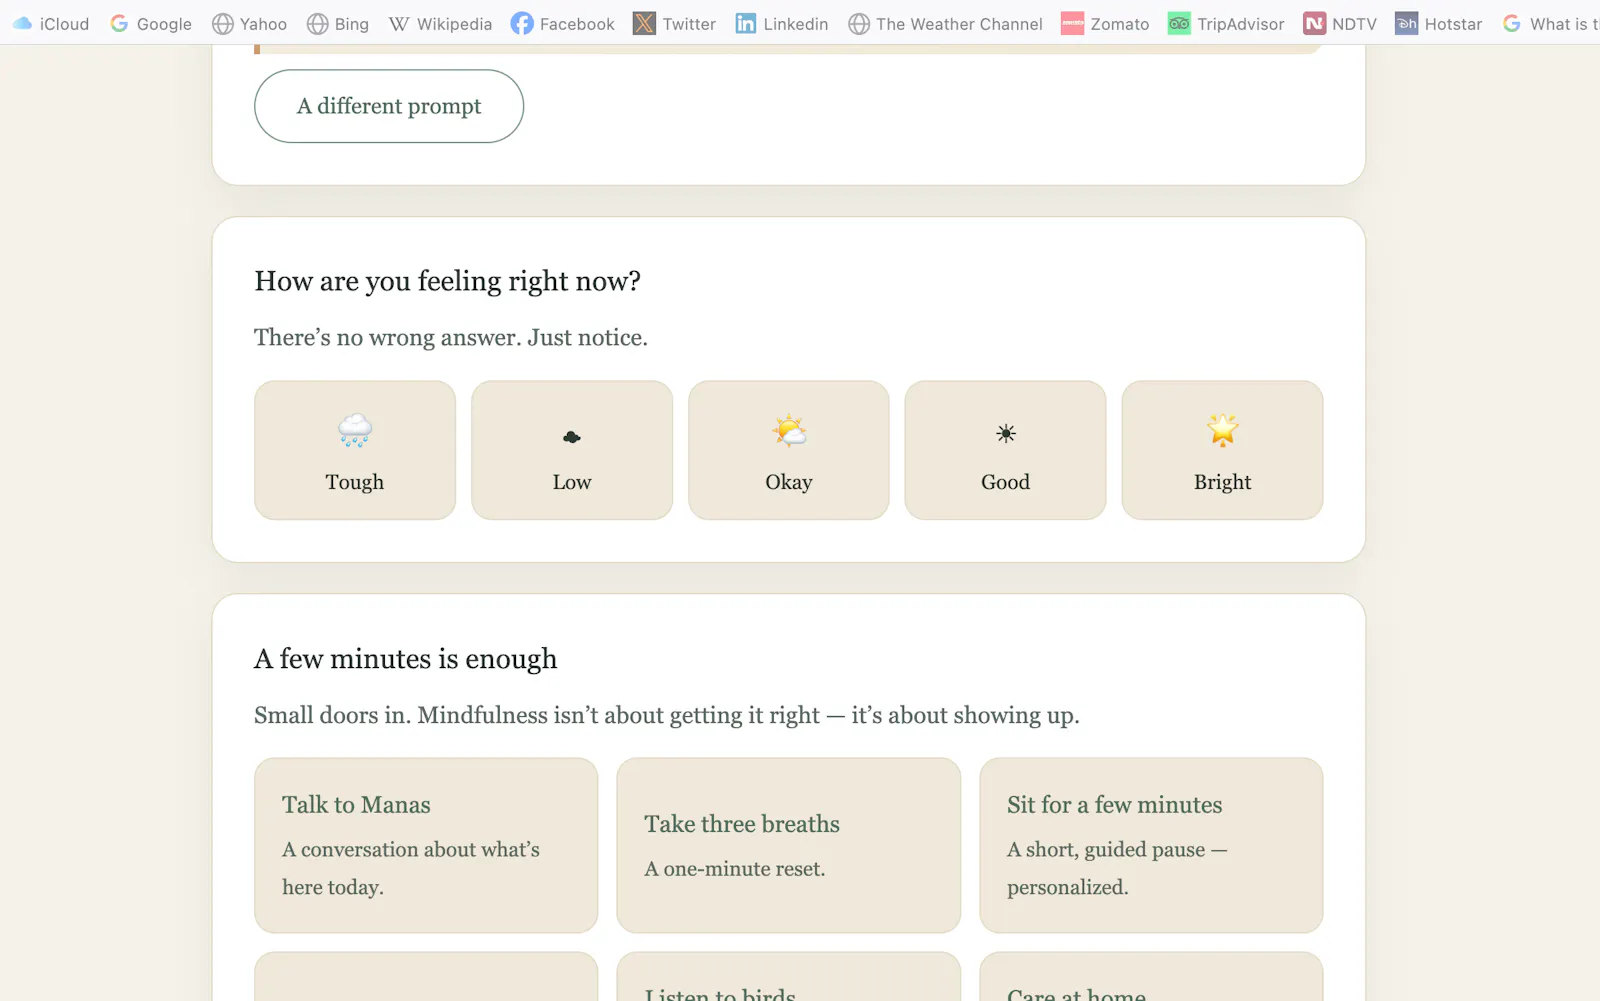Open the Facebook bookmark link text

tap(577, 24)
